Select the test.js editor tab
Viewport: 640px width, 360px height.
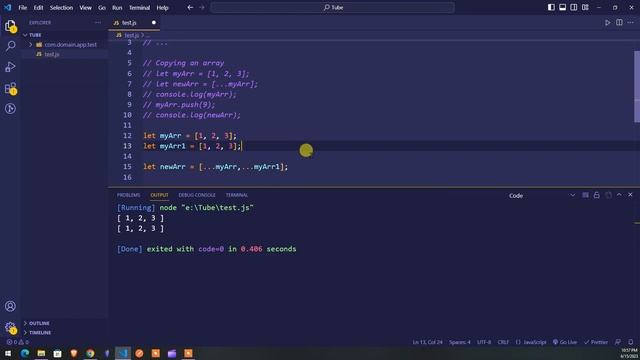(x=134, y=23)
